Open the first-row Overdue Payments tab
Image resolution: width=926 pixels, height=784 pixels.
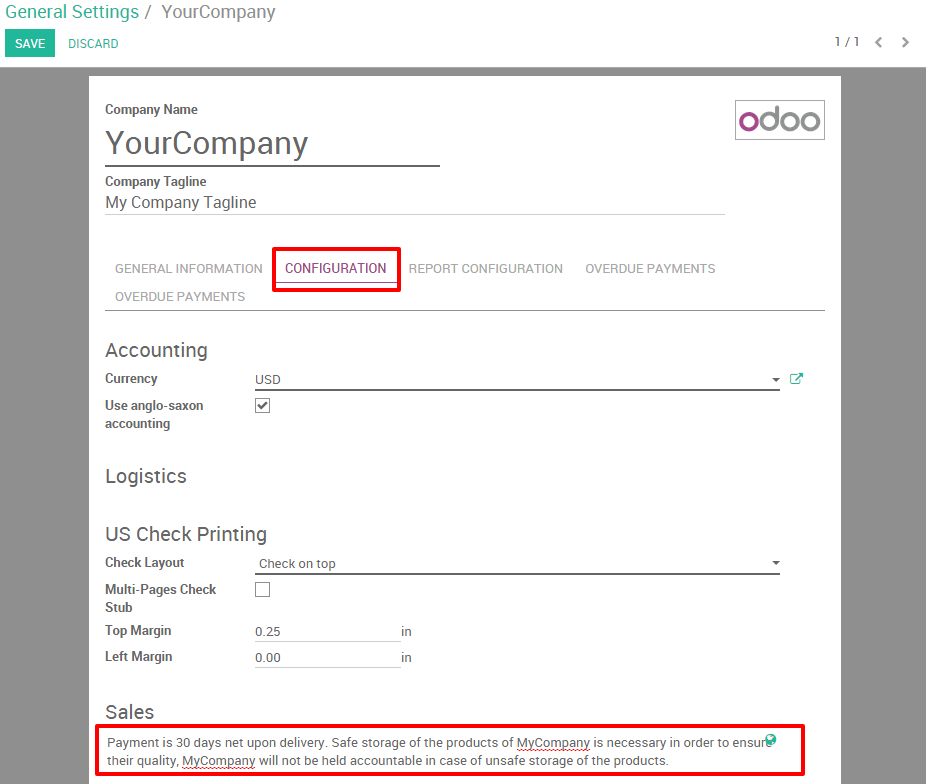coord(650,269)
